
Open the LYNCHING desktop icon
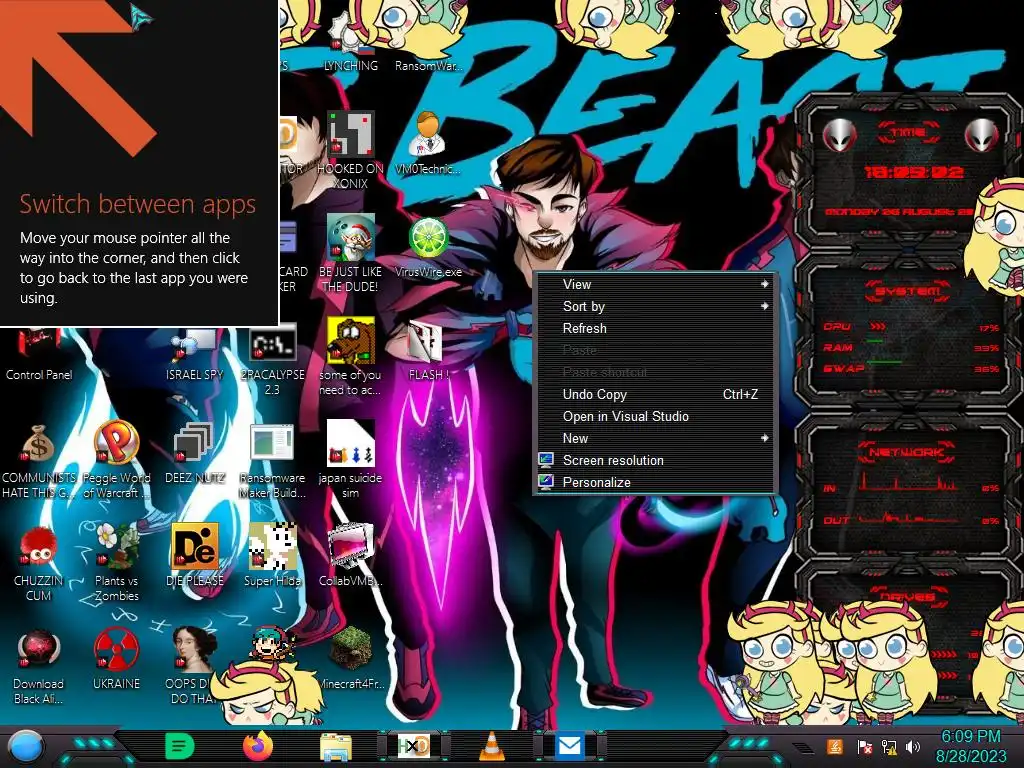click(x=351, y=40)
